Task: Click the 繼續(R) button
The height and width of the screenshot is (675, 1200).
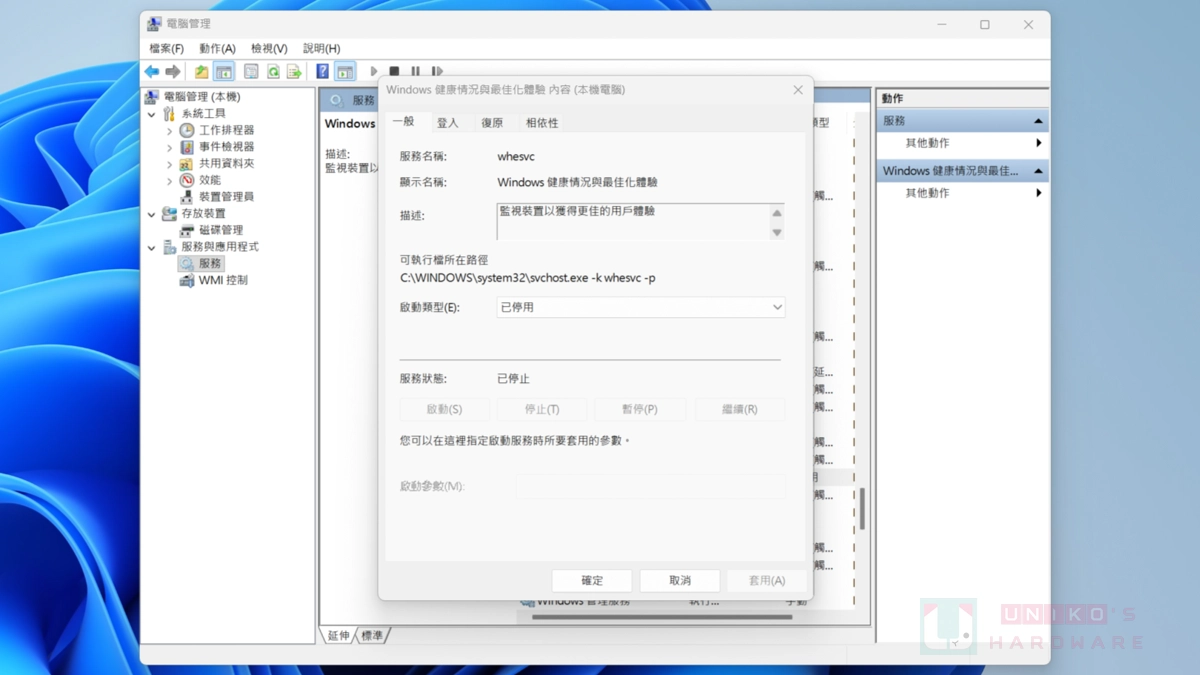Action: [739, 409]
